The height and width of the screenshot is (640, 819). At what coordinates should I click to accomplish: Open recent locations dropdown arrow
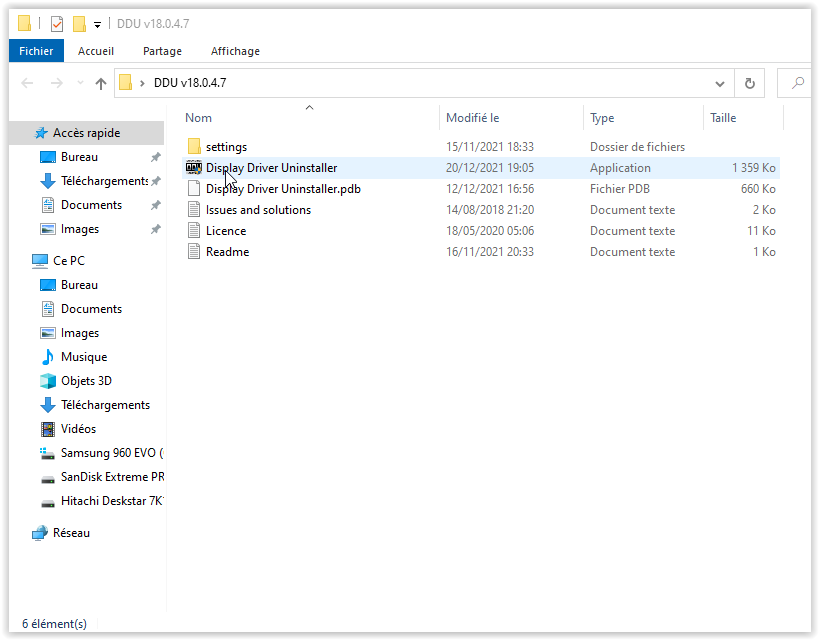click(80, 83)
